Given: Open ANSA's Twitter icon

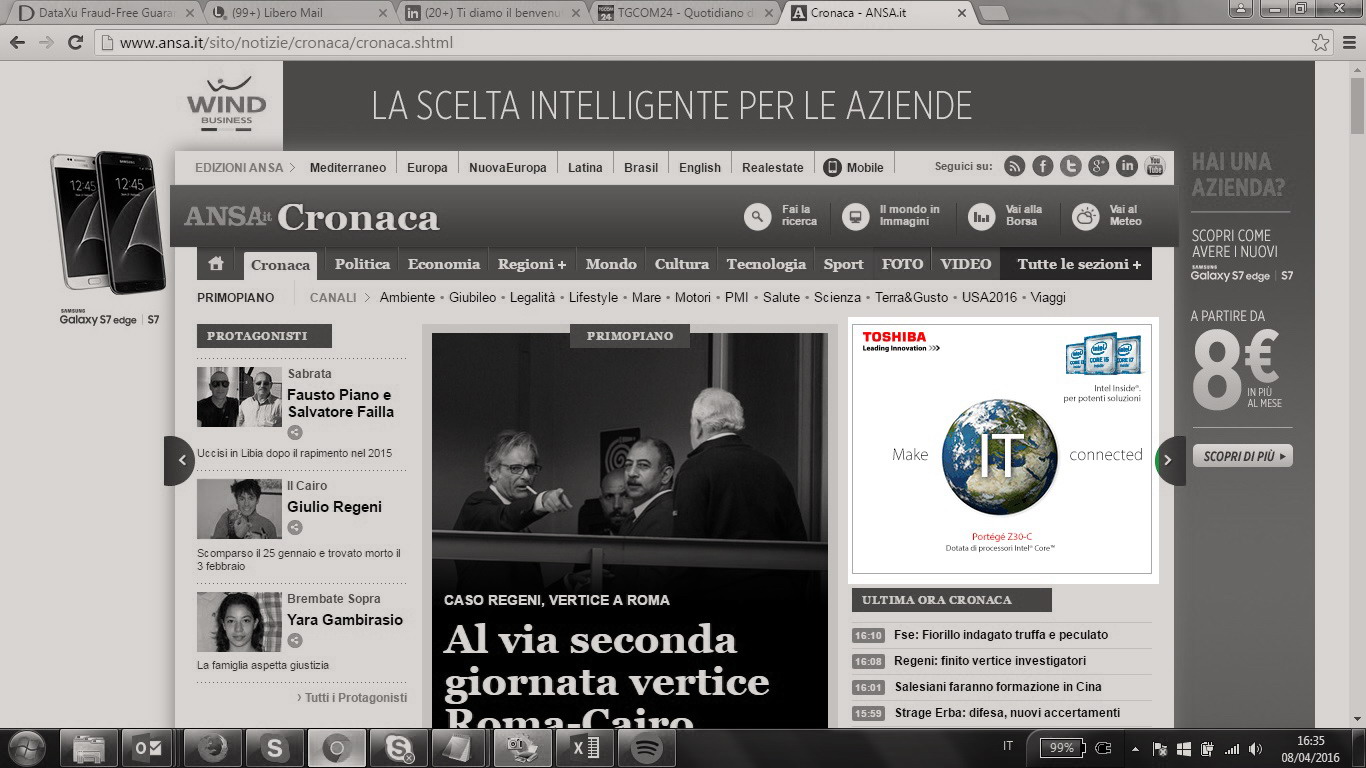Looking at the screenshot, I should coord(1071,166).
